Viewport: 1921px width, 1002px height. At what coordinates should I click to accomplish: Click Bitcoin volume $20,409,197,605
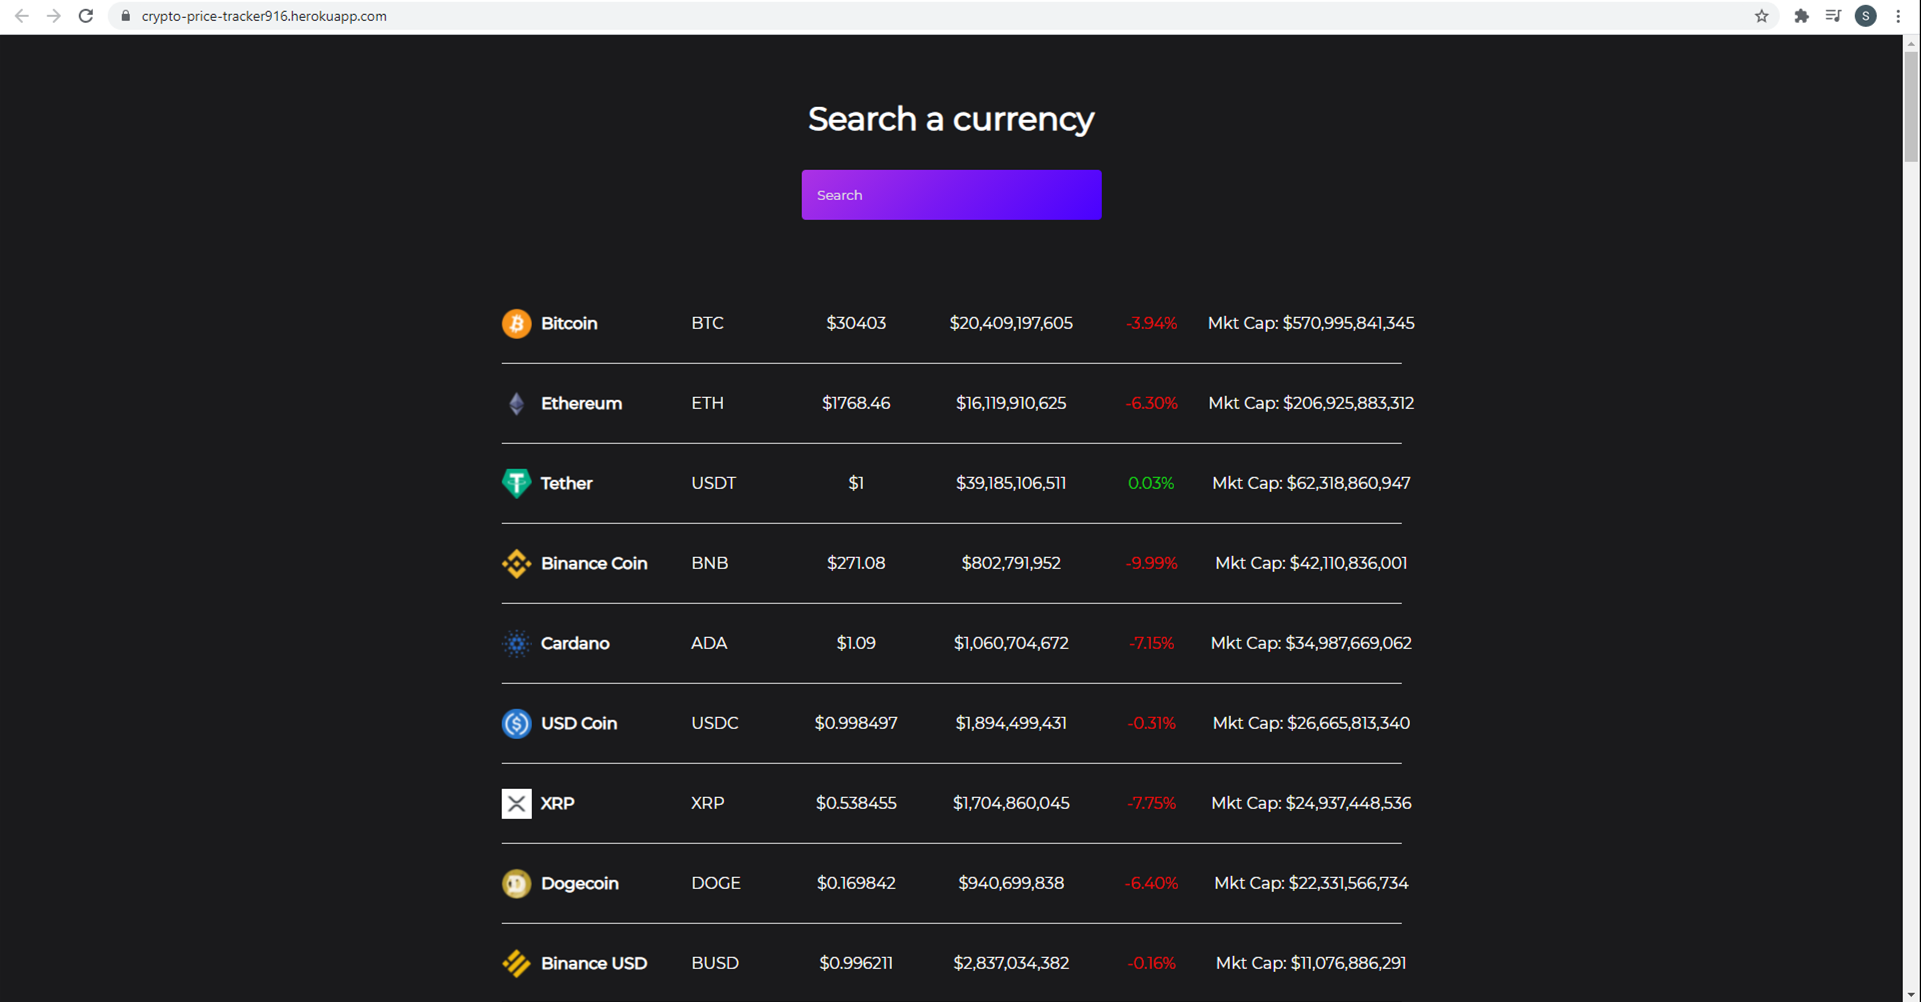[1011, 323]
